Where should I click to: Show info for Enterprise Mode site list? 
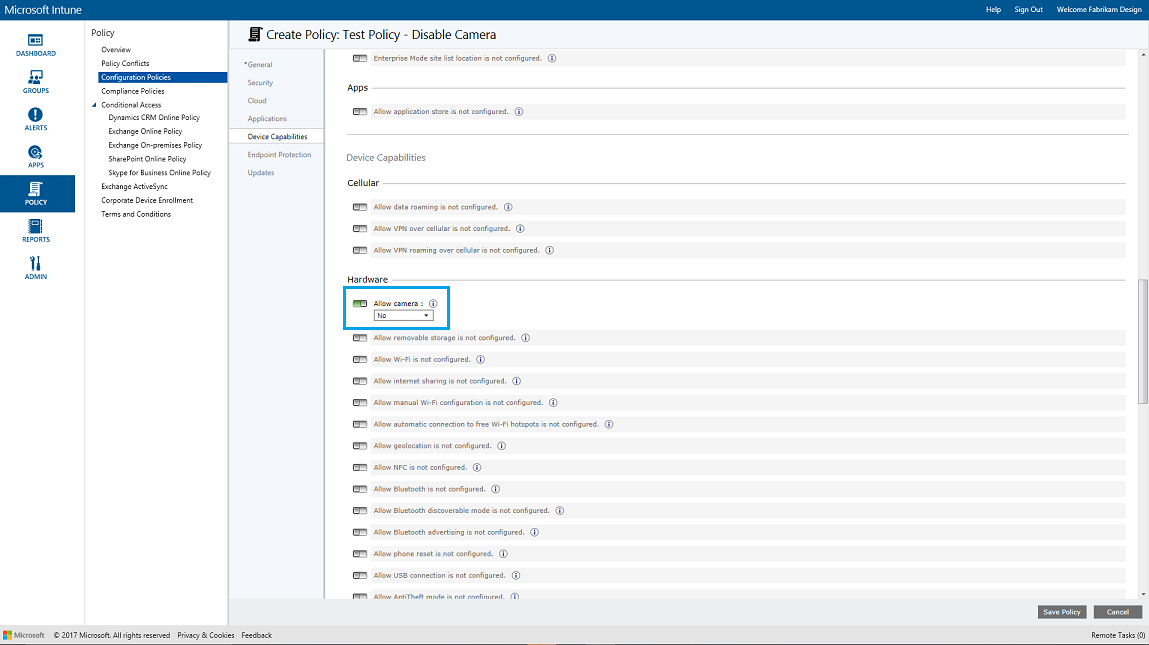pyautogui.click(x=552, y=59)
